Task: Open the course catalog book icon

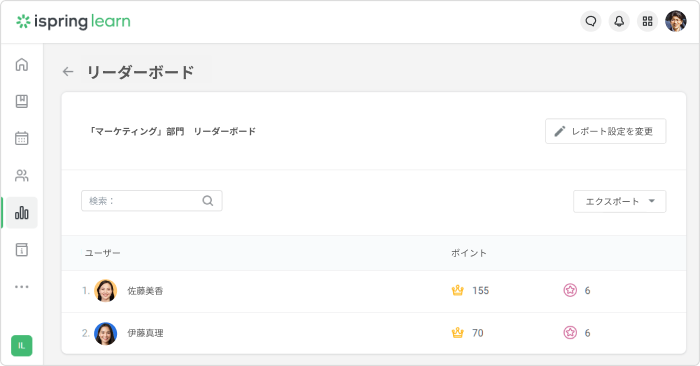Action: pyautogui.click(x=21, y=101)
